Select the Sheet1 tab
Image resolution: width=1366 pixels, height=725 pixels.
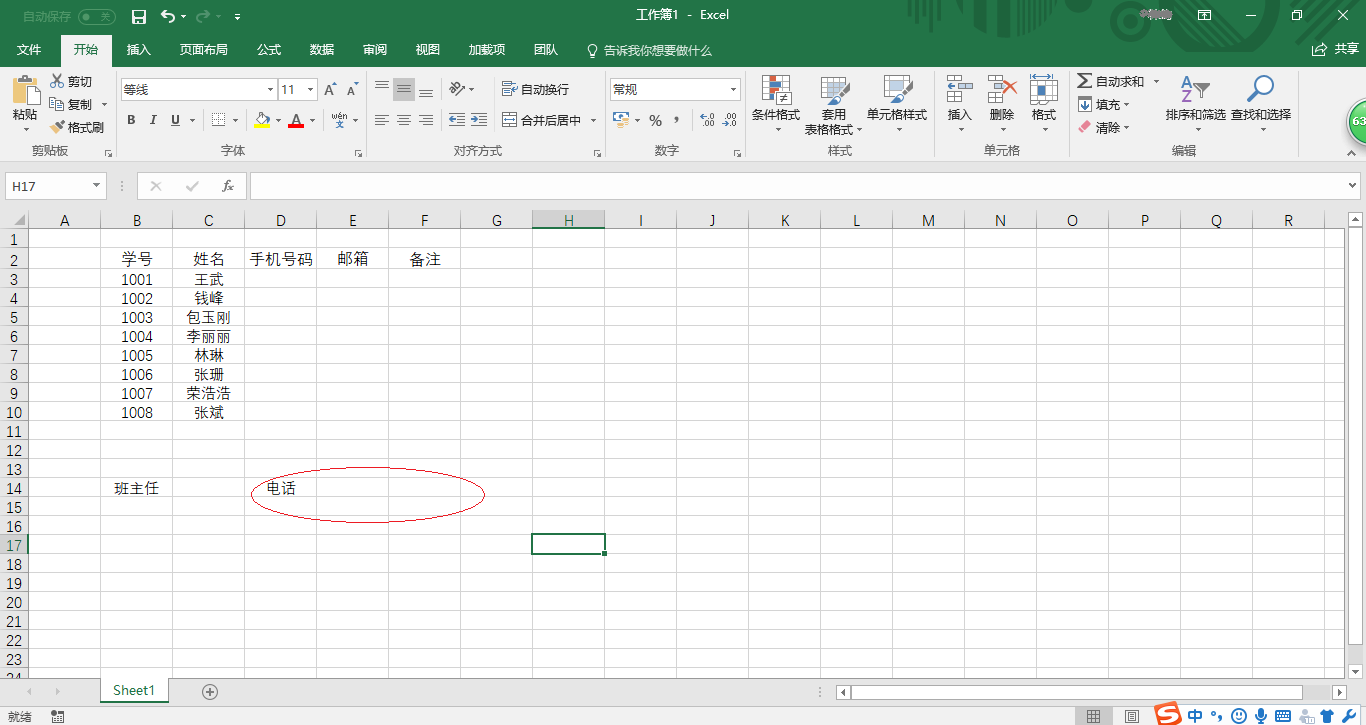(x=133, y=690)
